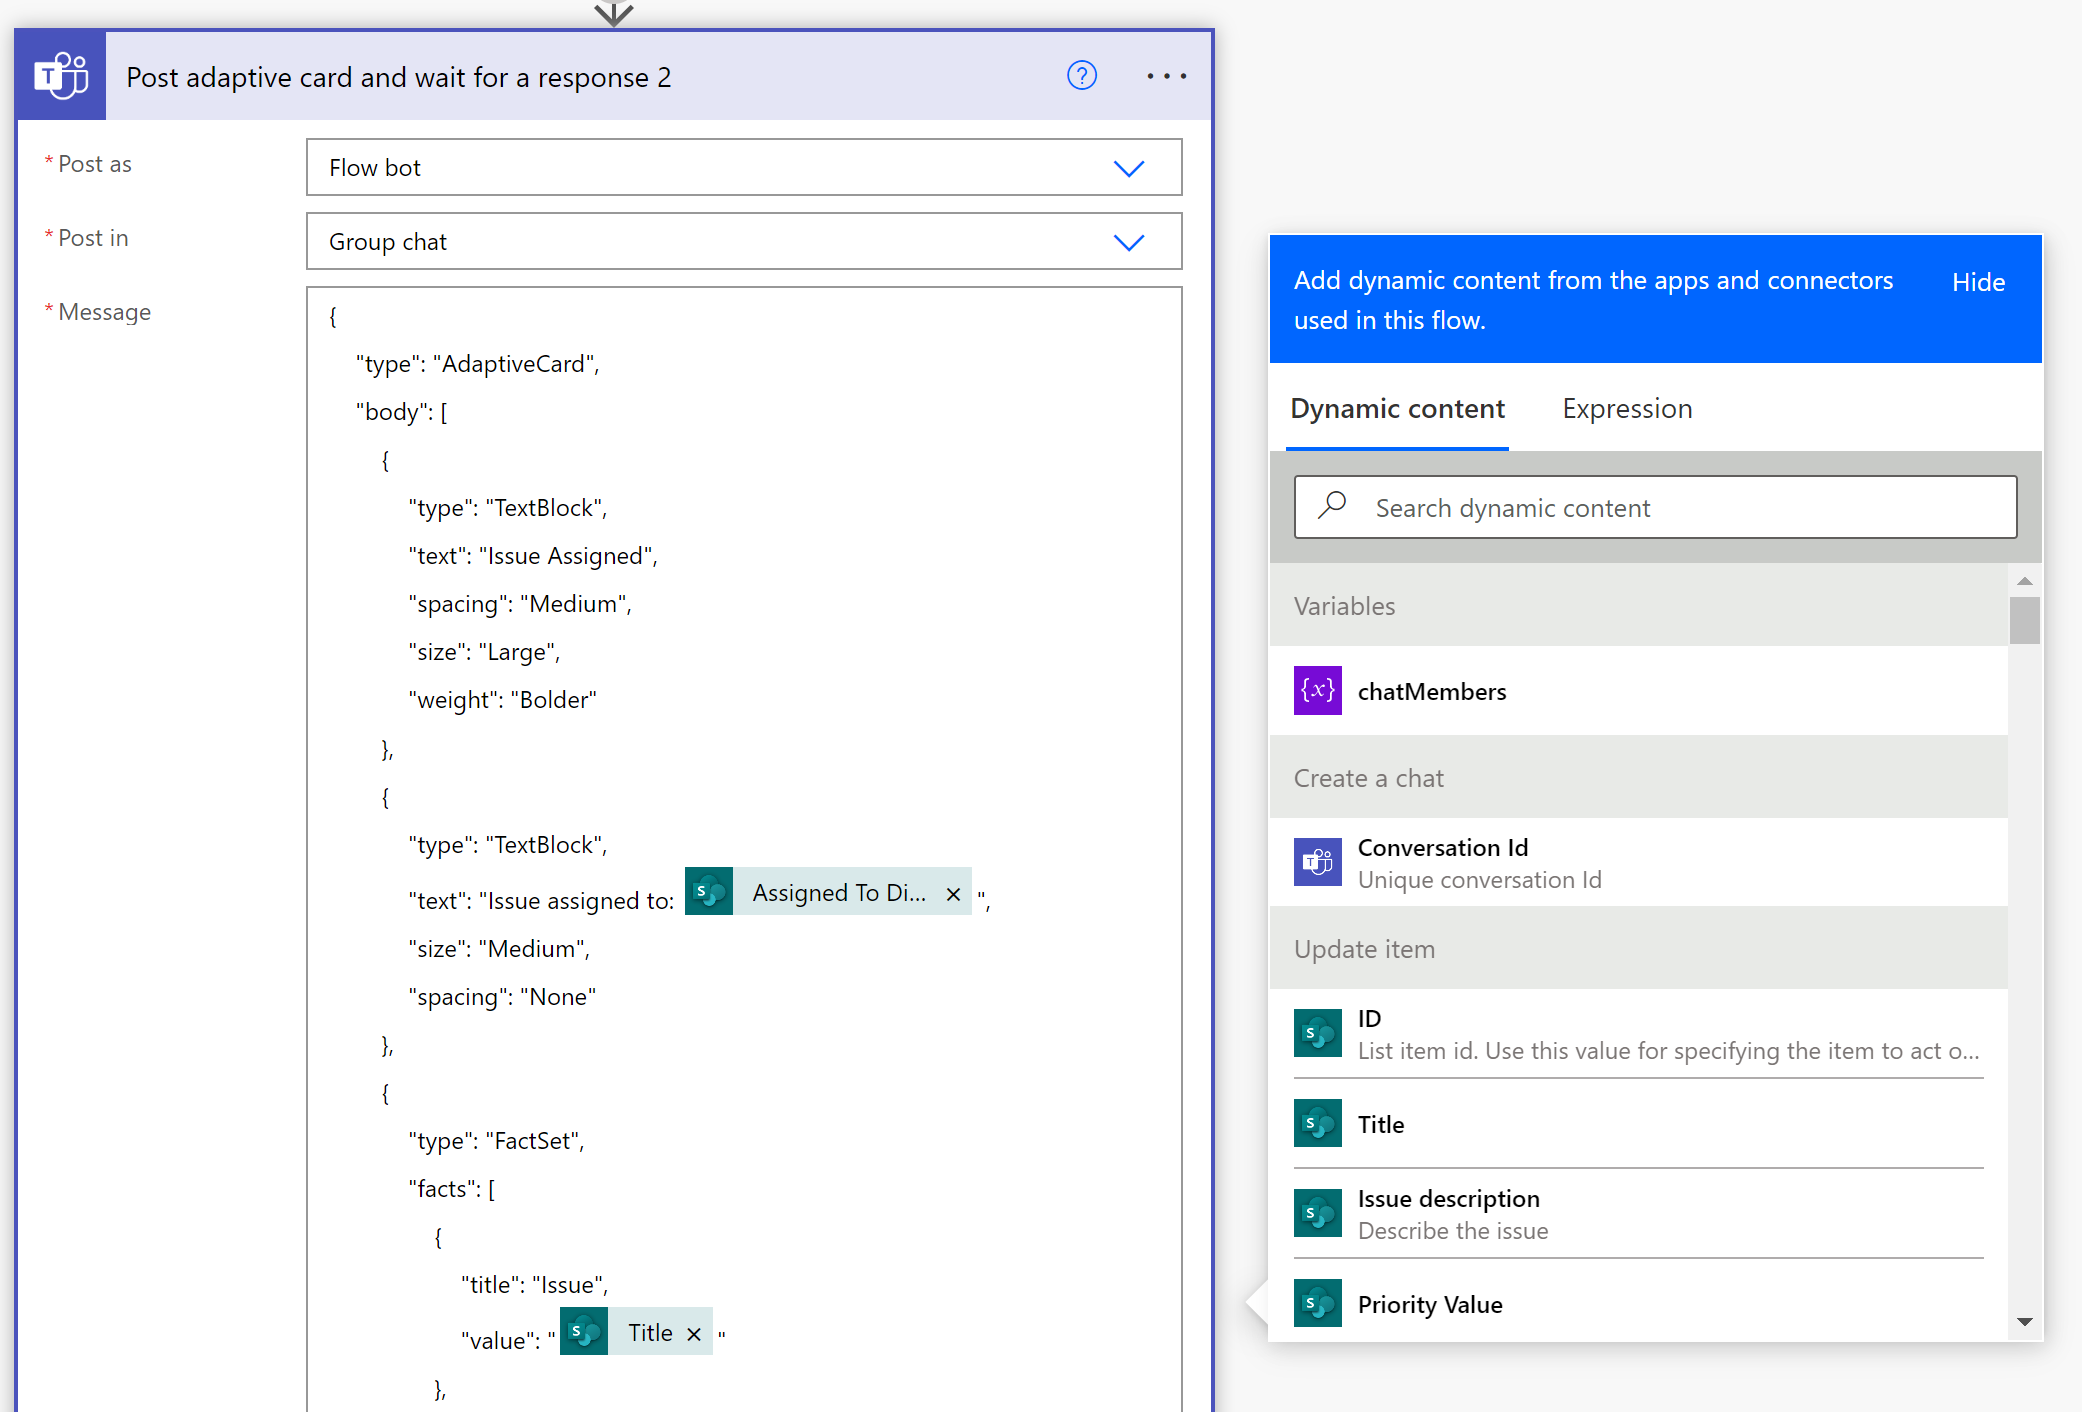Hide the dynamic content panel
Screen dimensions: 2082x1412
(x=1977, y=282)
